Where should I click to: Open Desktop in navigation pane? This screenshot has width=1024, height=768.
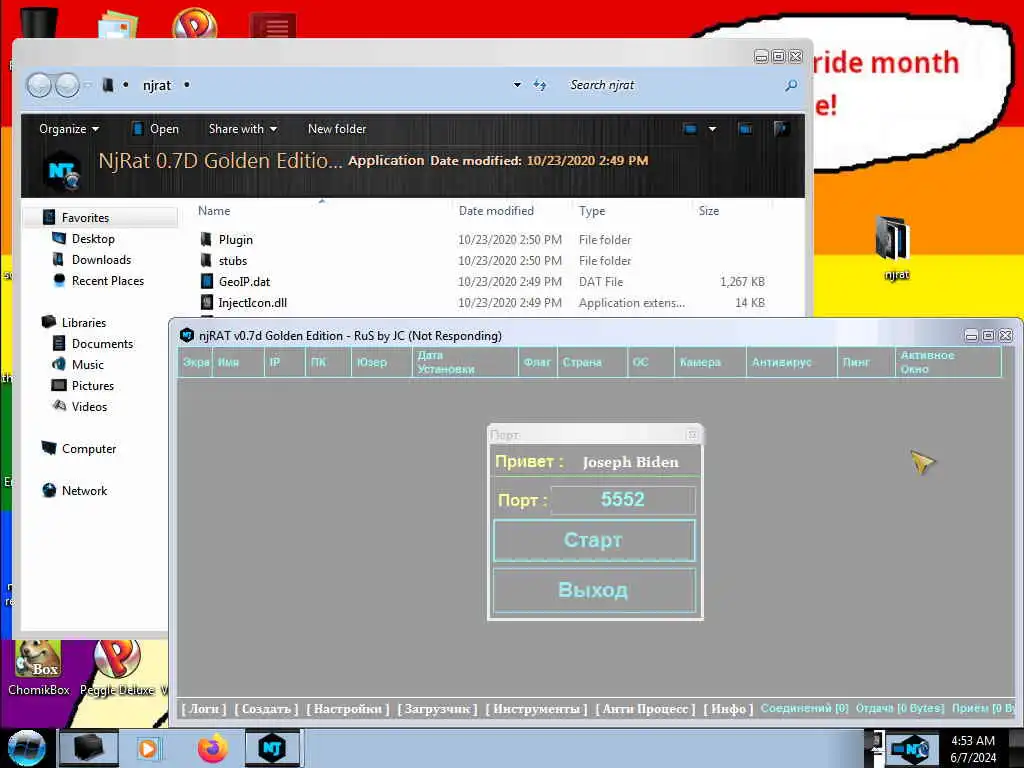coord(93,238)
